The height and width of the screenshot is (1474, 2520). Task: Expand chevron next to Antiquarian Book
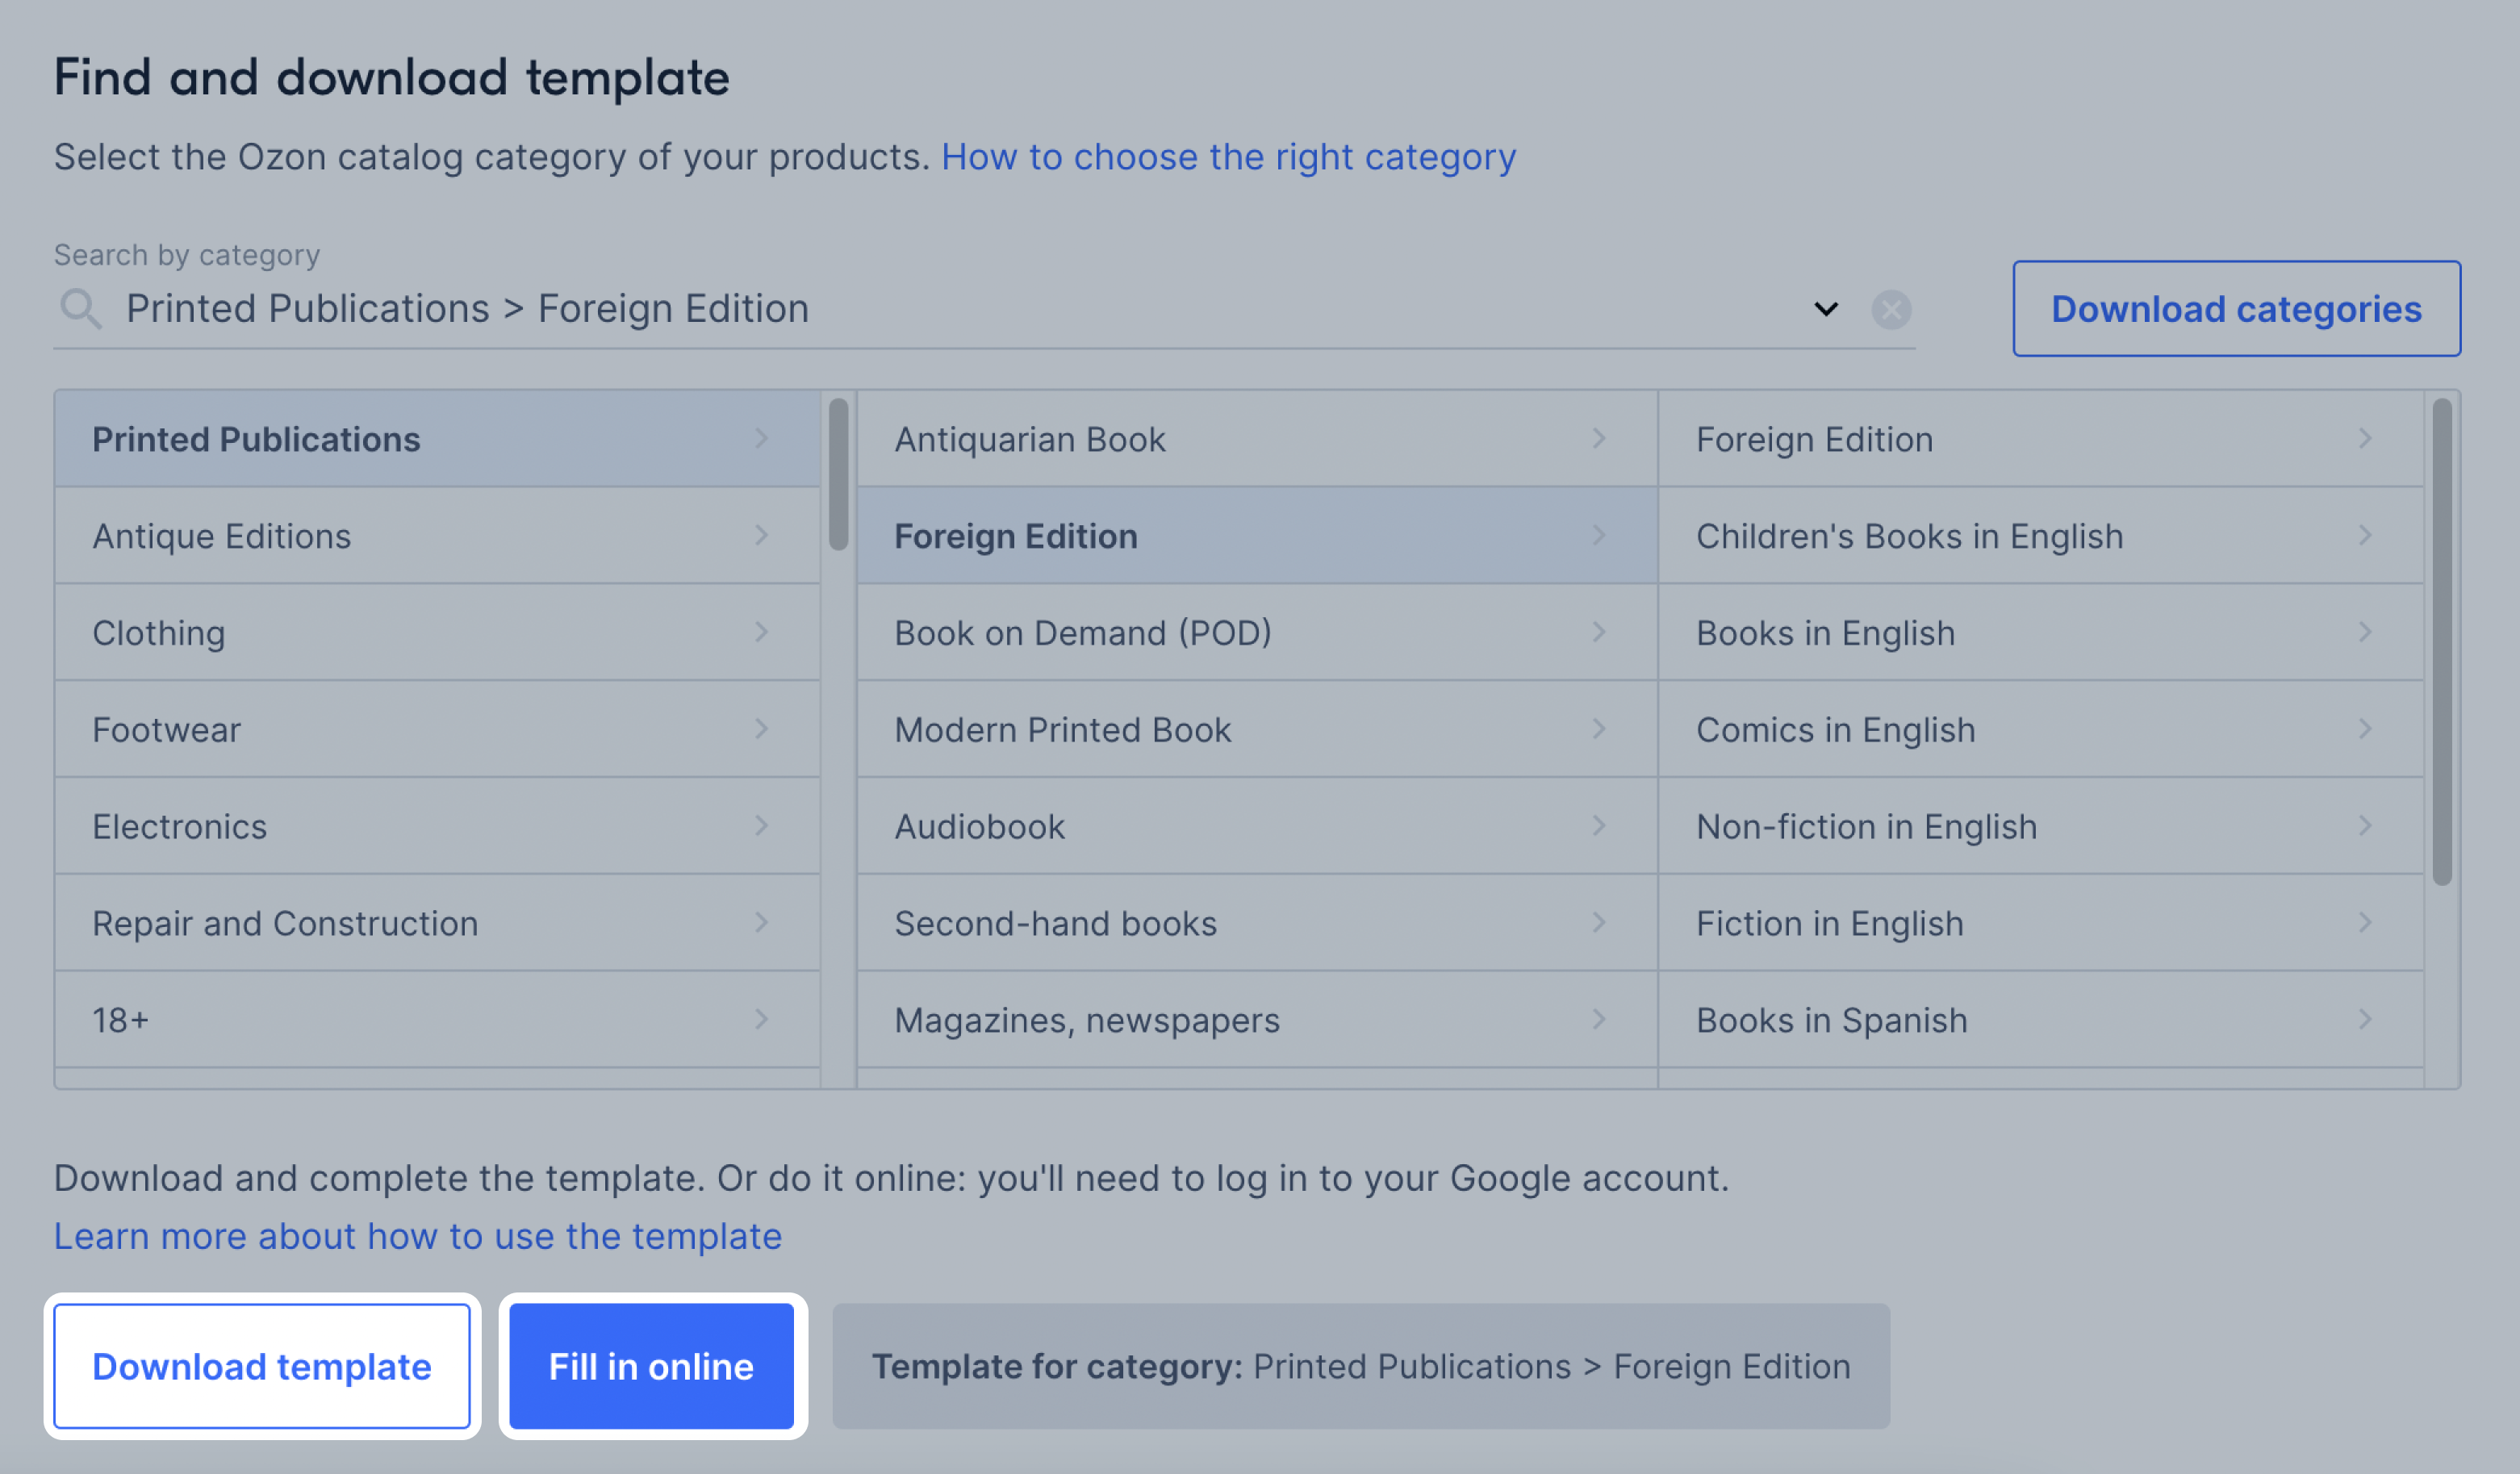1599,438
